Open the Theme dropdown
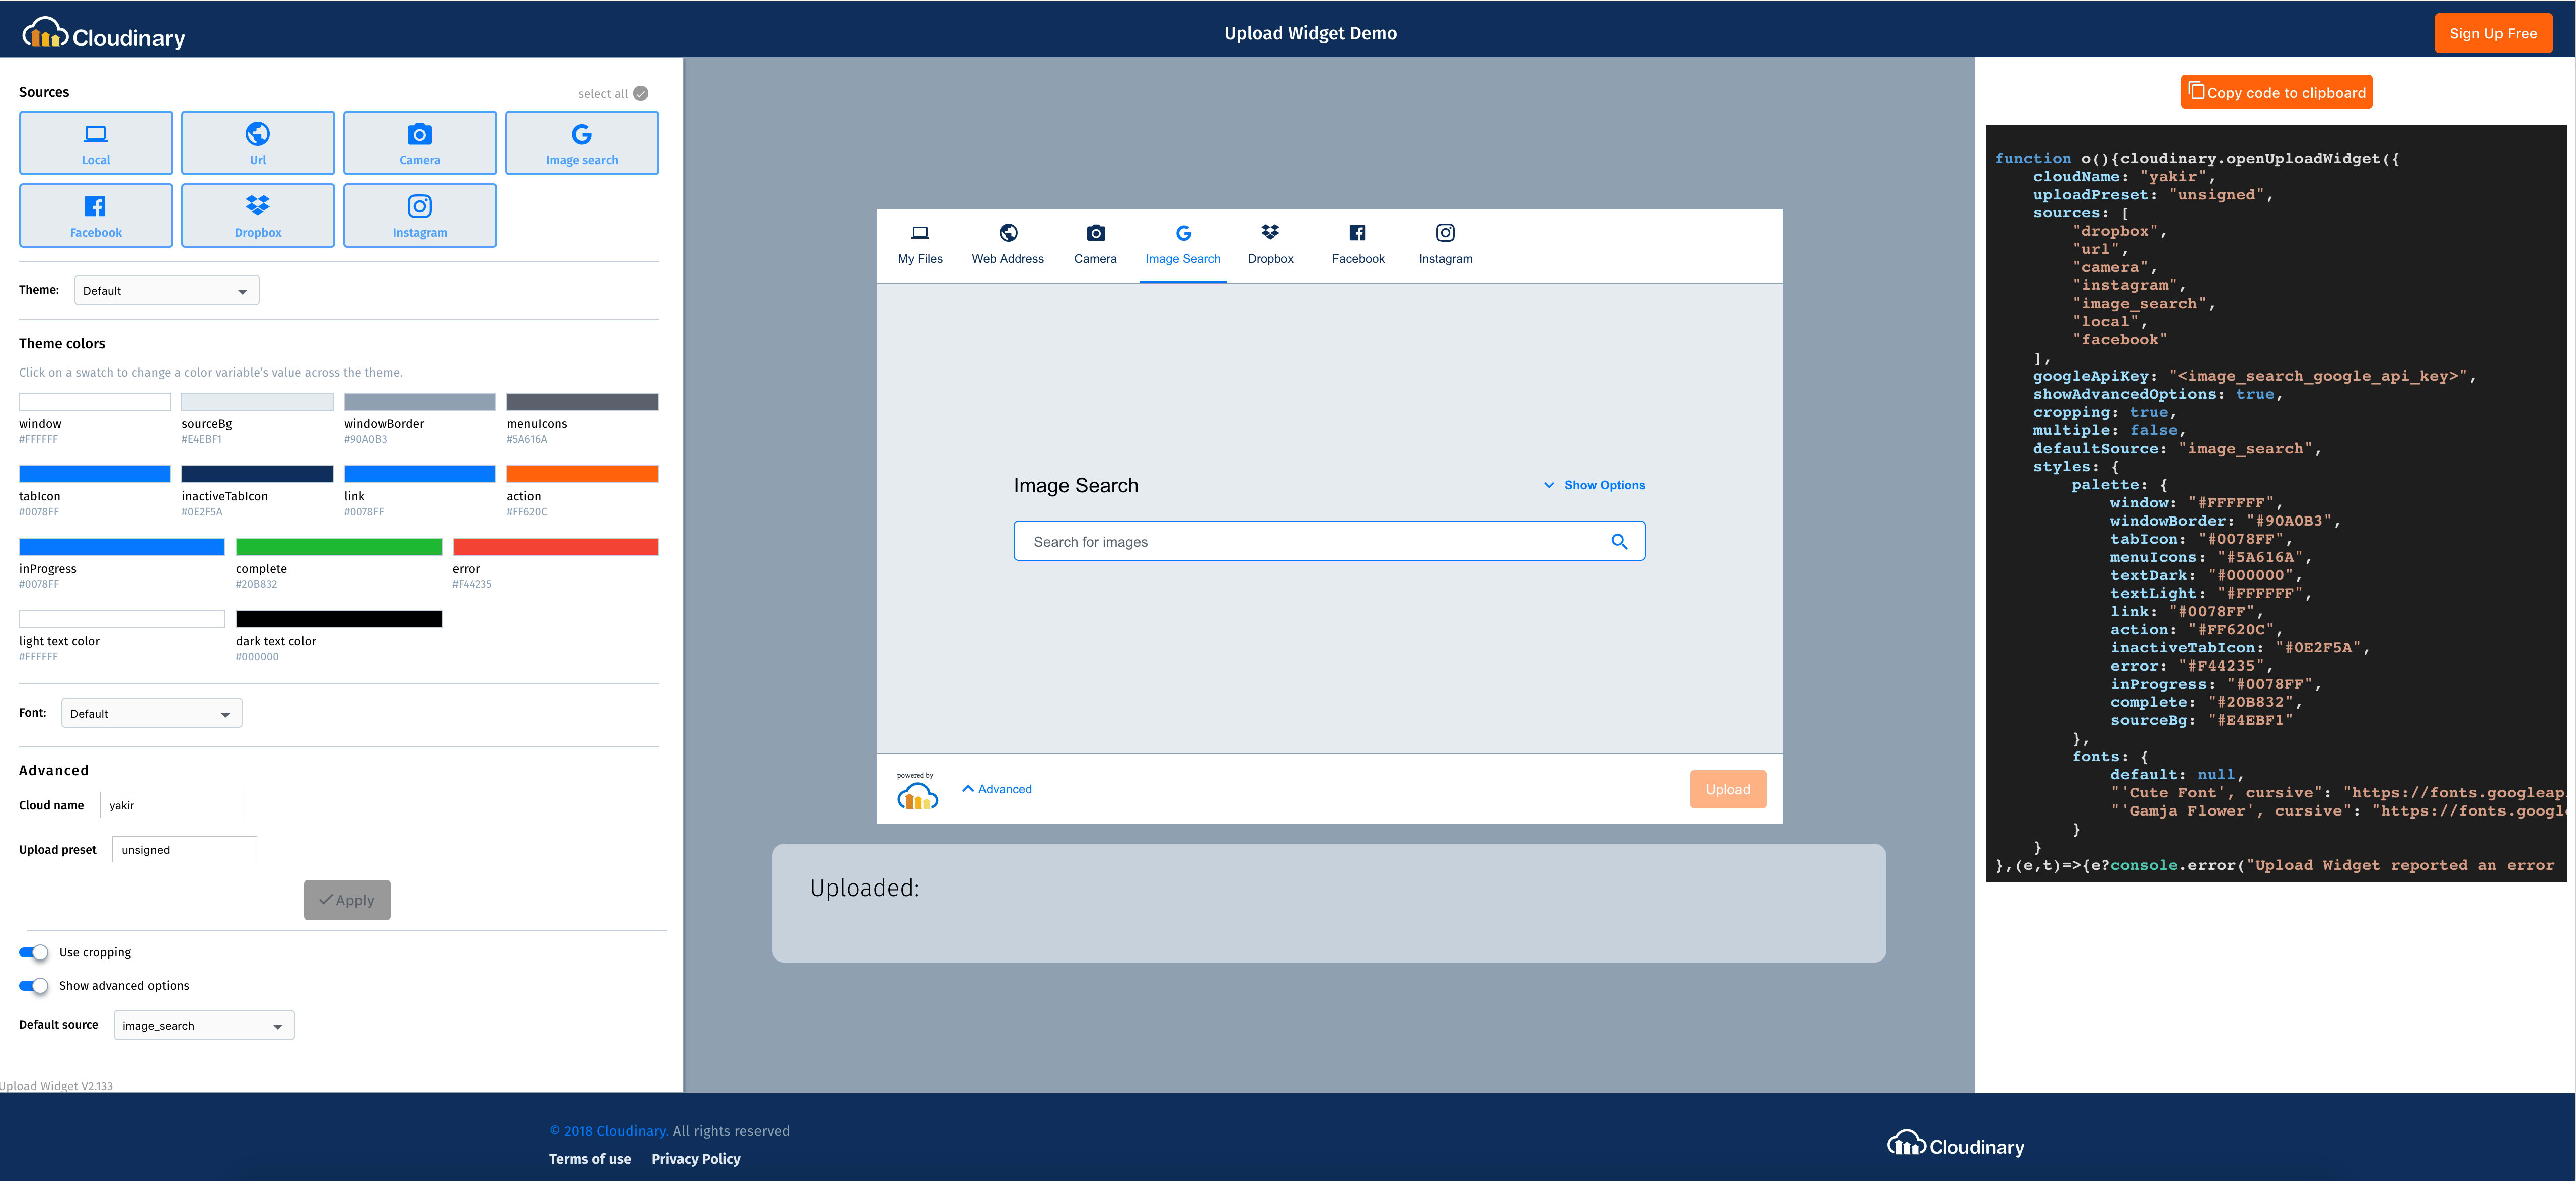The height and width of the screenshot is (1181, 2576). 167,290
